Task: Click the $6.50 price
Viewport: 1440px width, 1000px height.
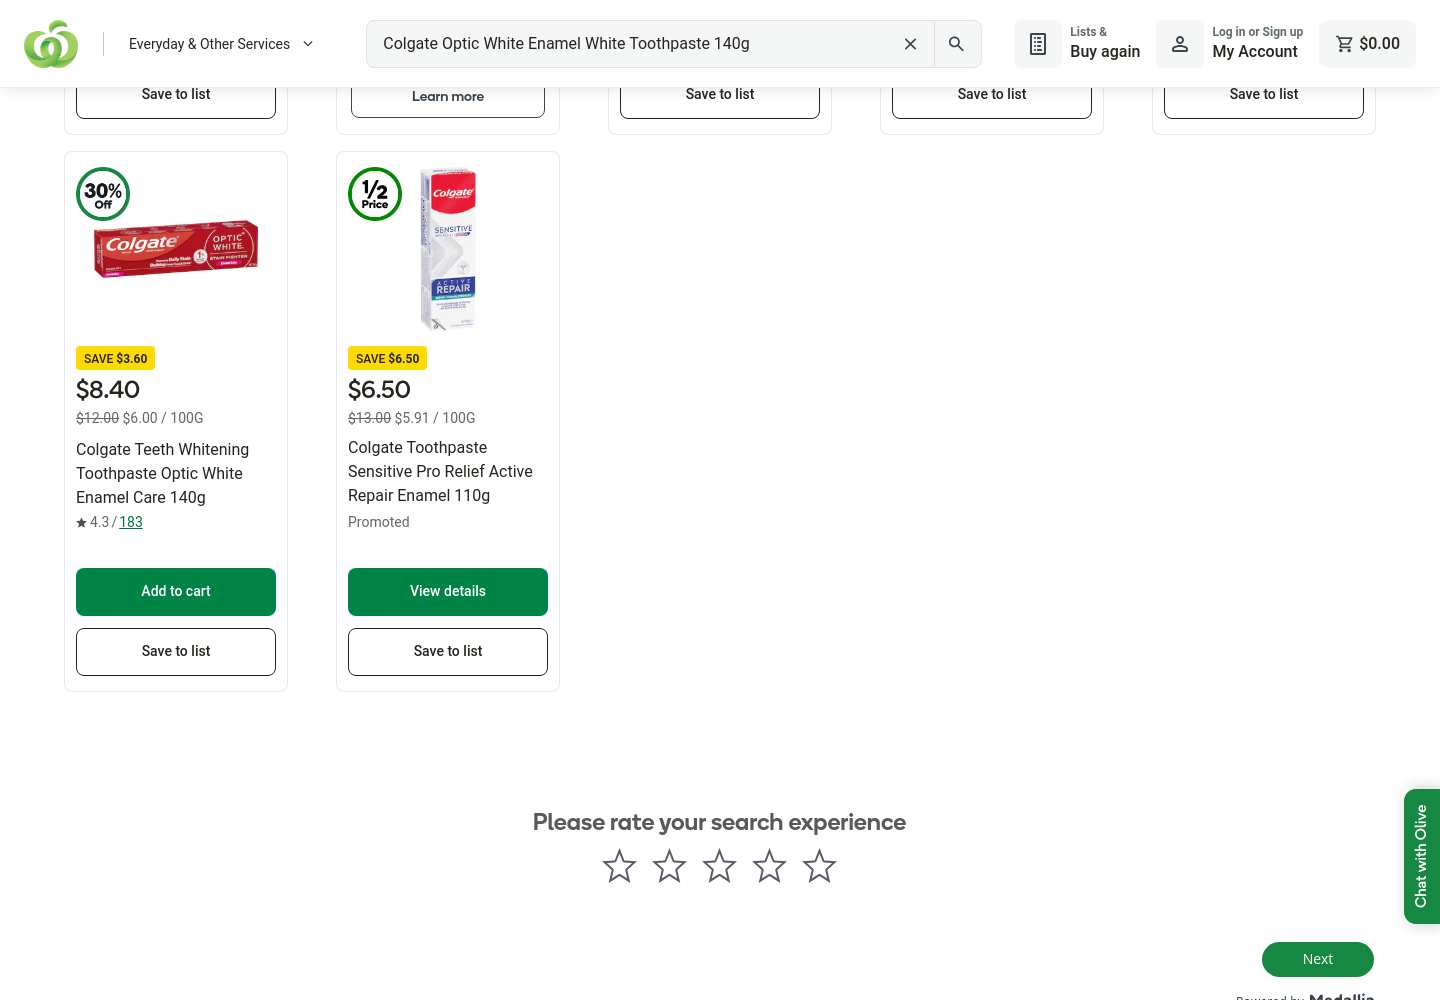Action: (379, 390)
